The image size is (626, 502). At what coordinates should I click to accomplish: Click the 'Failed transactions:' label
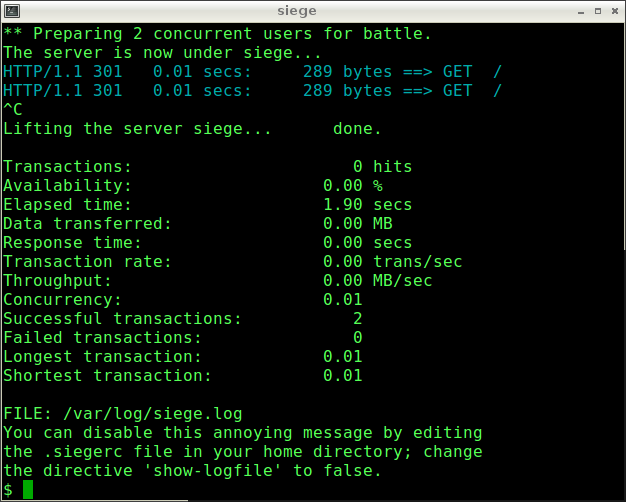point(103,337)
